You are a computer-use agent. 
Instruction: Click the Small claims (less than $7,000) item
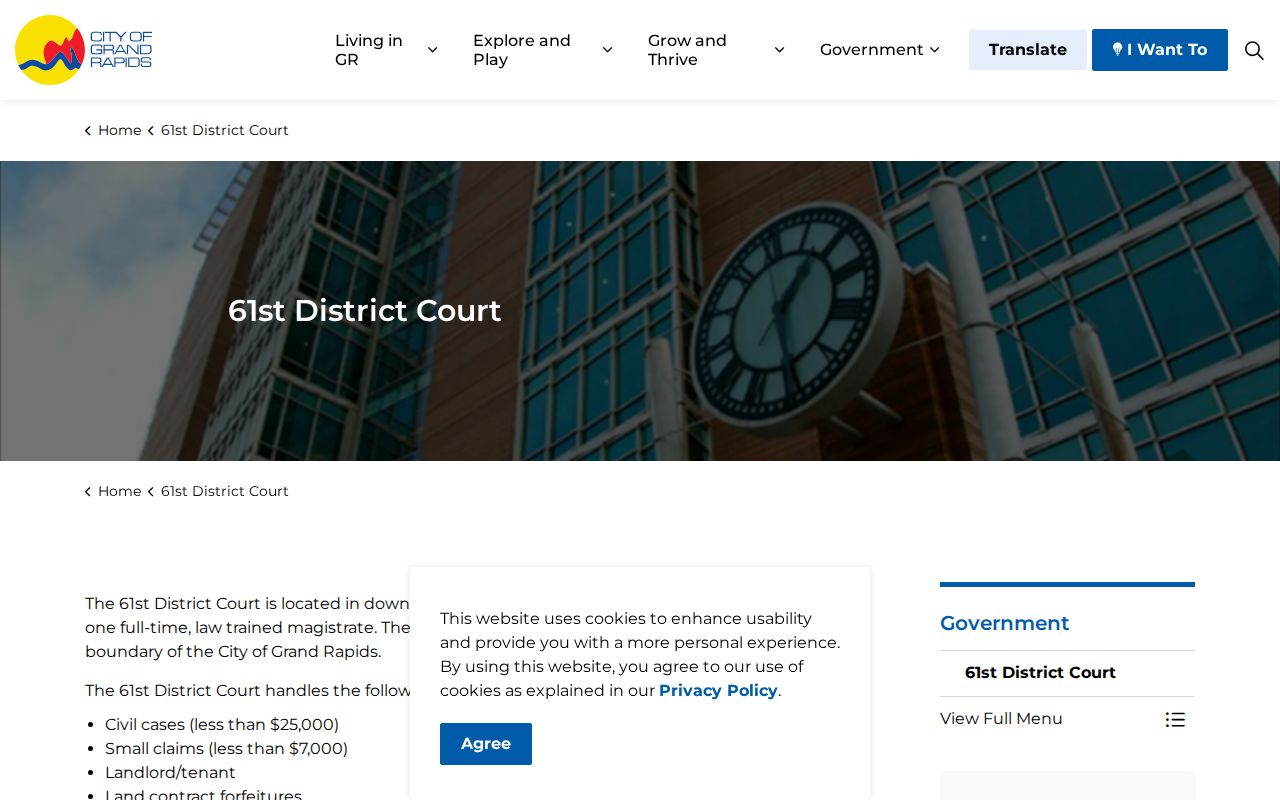point(226,748)
